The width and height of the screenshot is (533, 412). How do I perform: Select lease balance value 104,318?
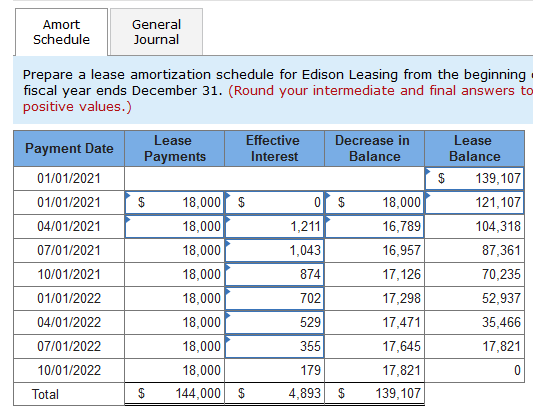[x=475, y=226]
